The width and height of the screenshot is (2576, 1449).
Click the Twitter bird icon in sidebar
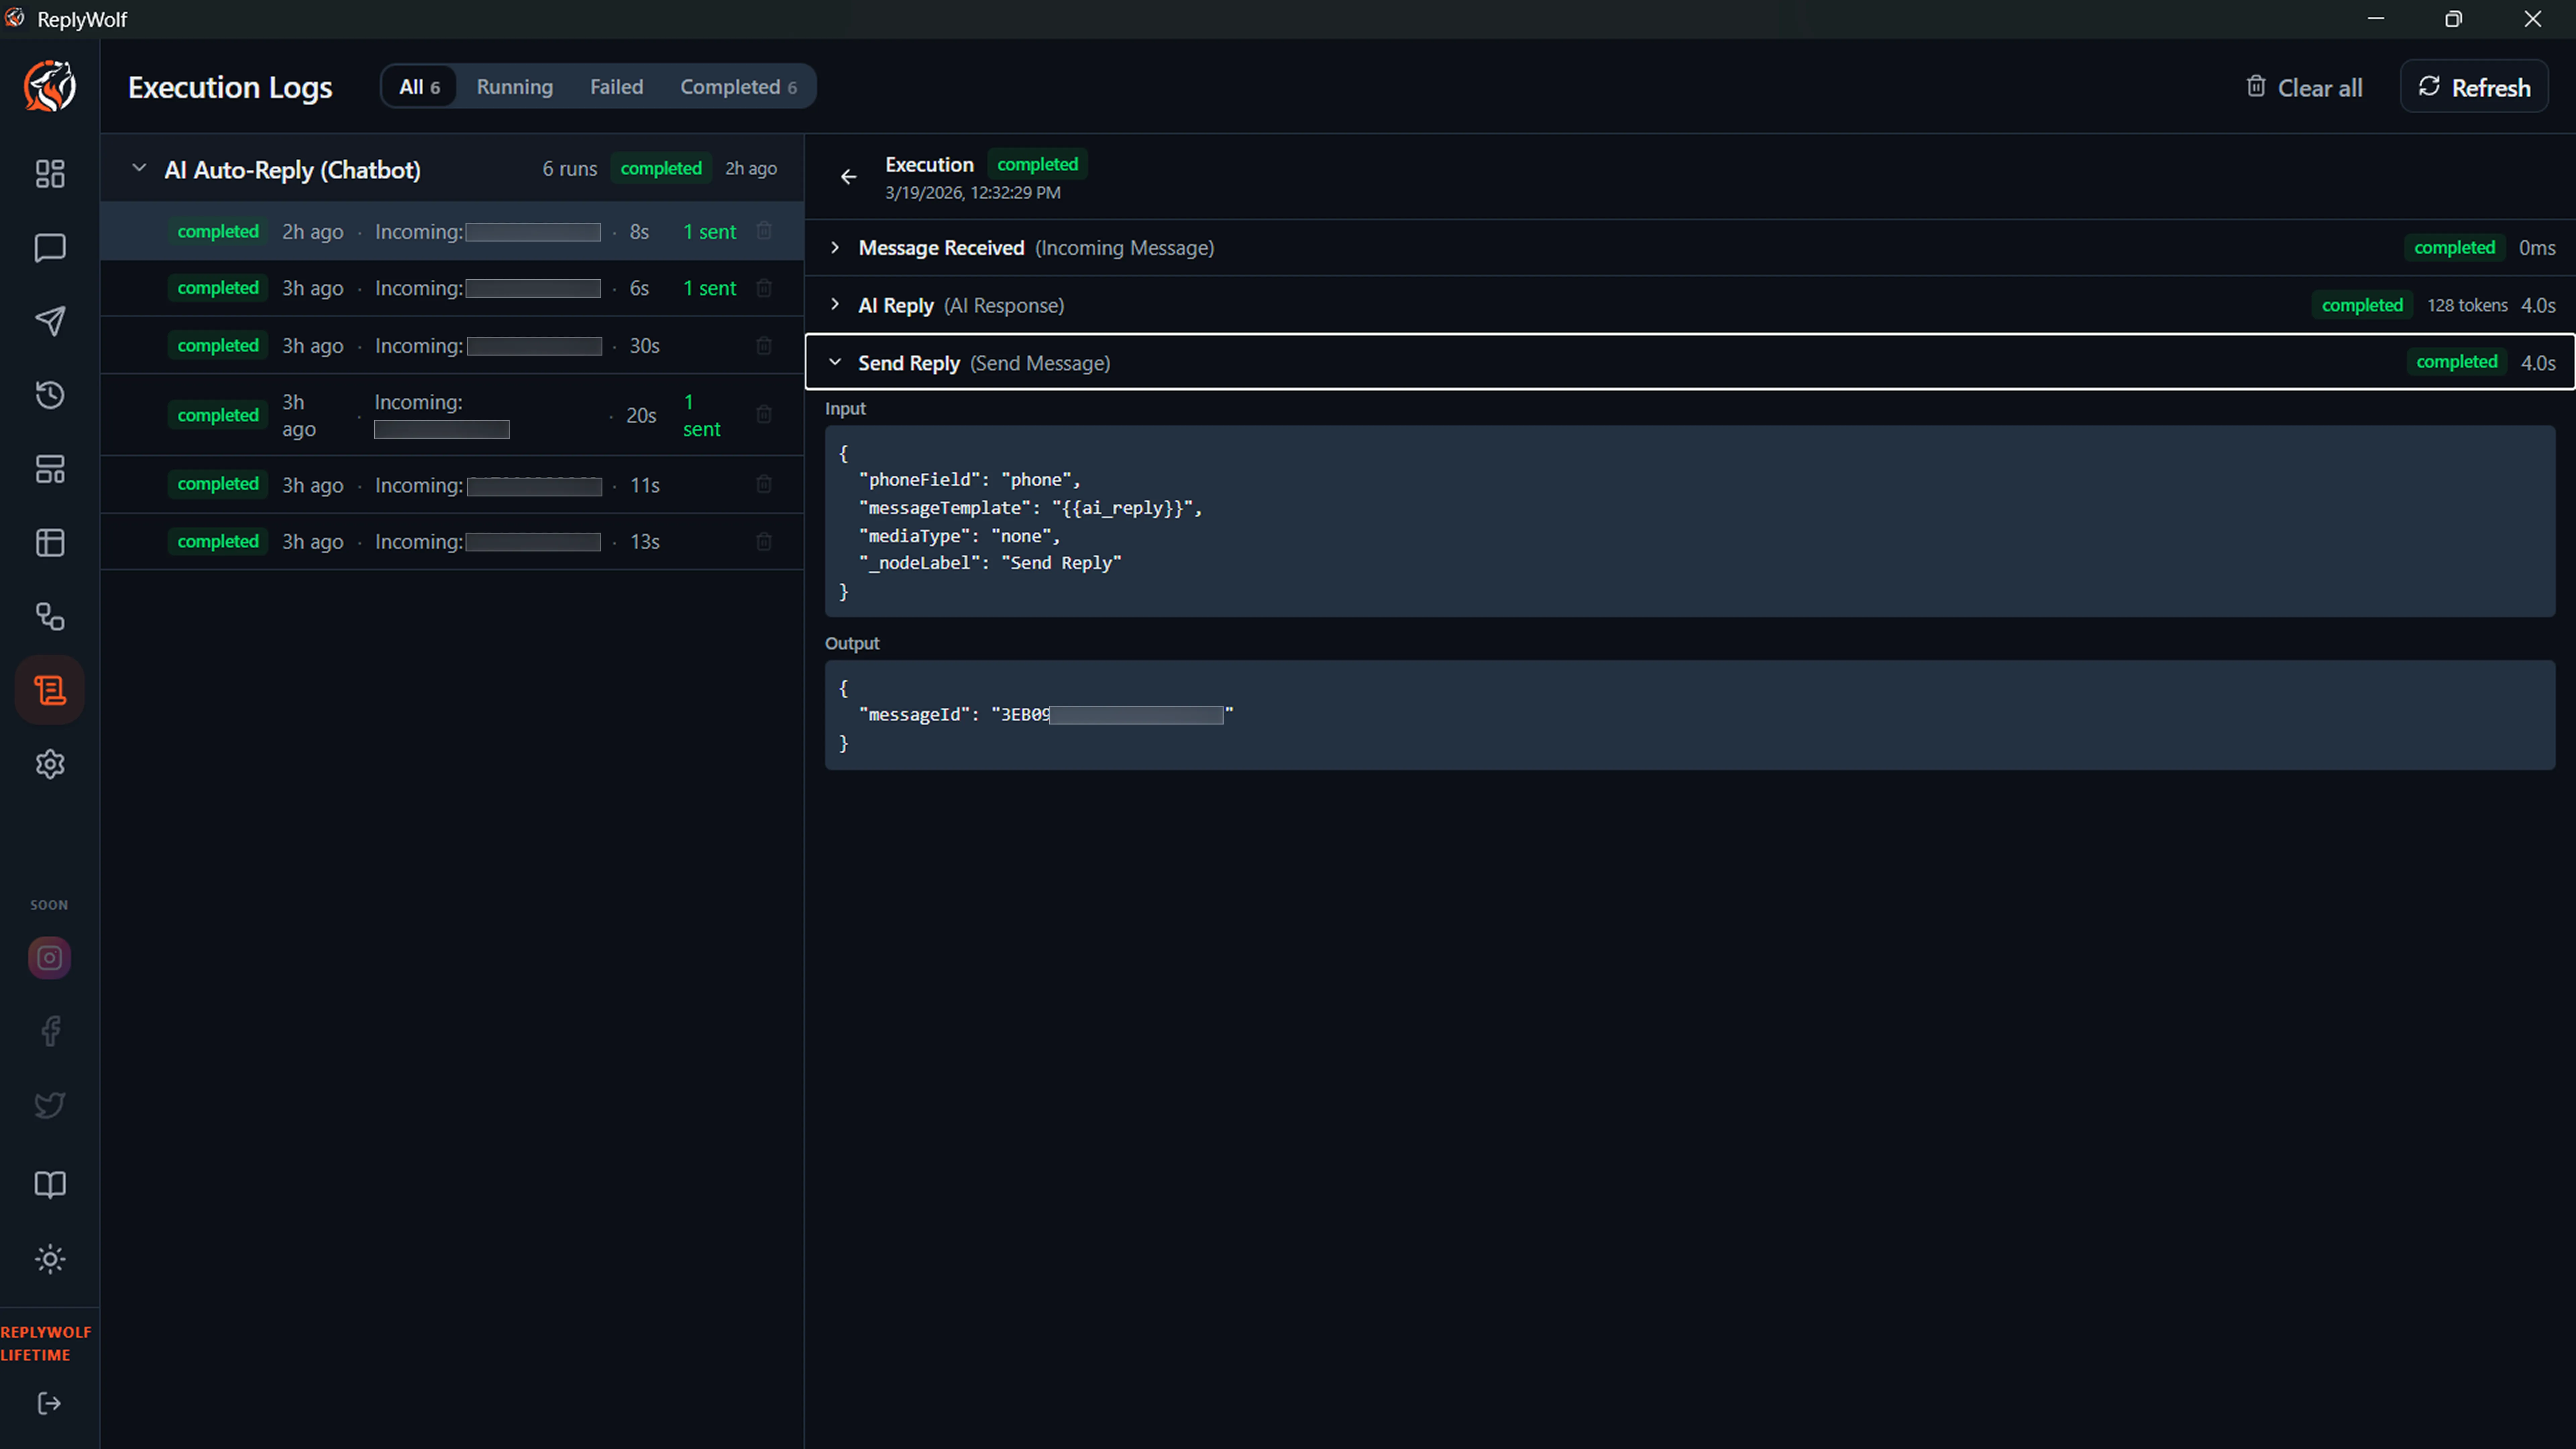pyautogui.click(x=50, y=1105)
